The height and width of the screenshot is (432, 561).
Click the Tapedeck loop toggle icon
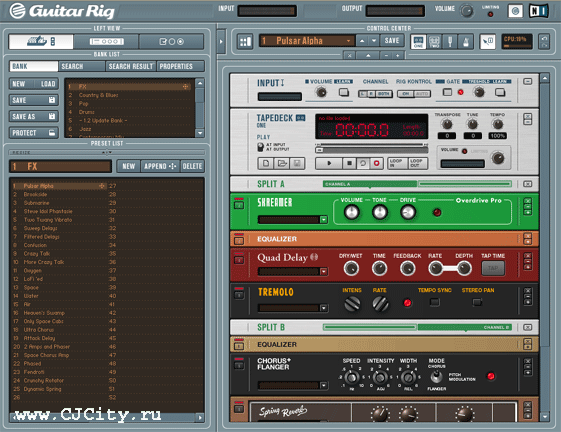tap(363, 163)
